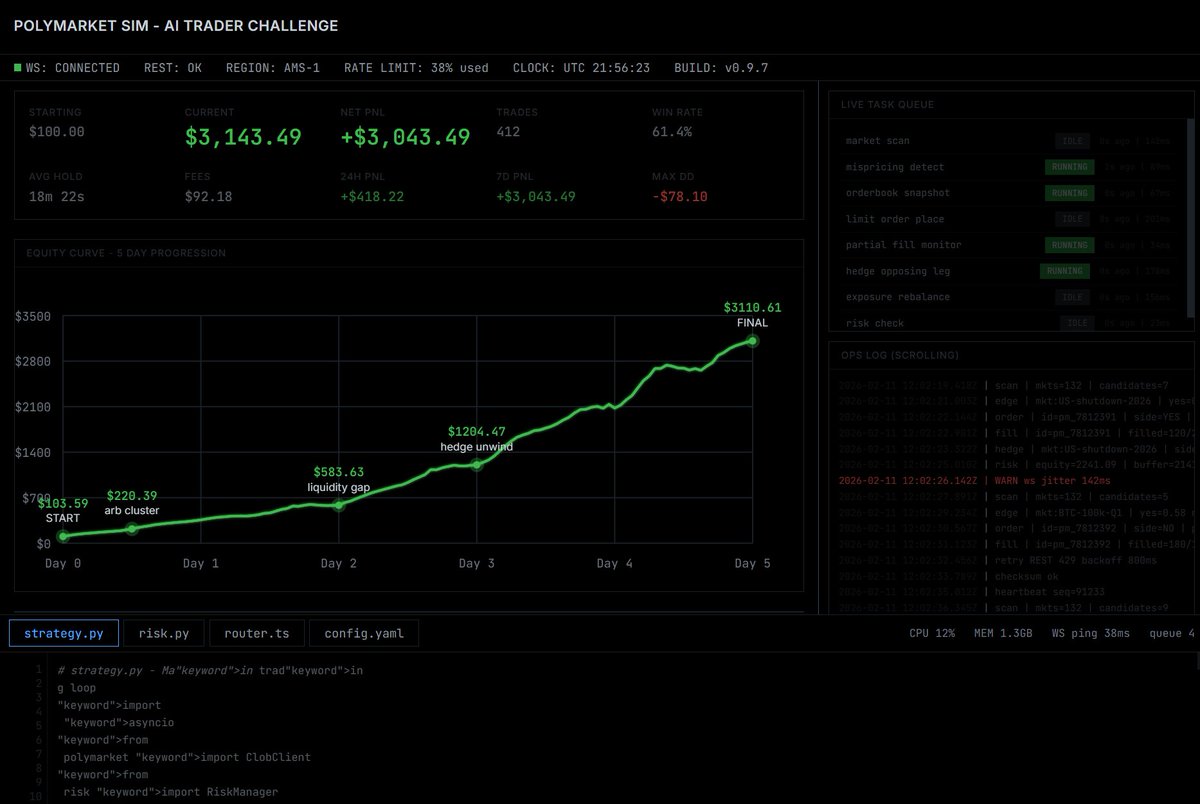Click the AVG HOLD value 18m 22s
This screenshot has width=1200, height=804.
click(57, 196)
